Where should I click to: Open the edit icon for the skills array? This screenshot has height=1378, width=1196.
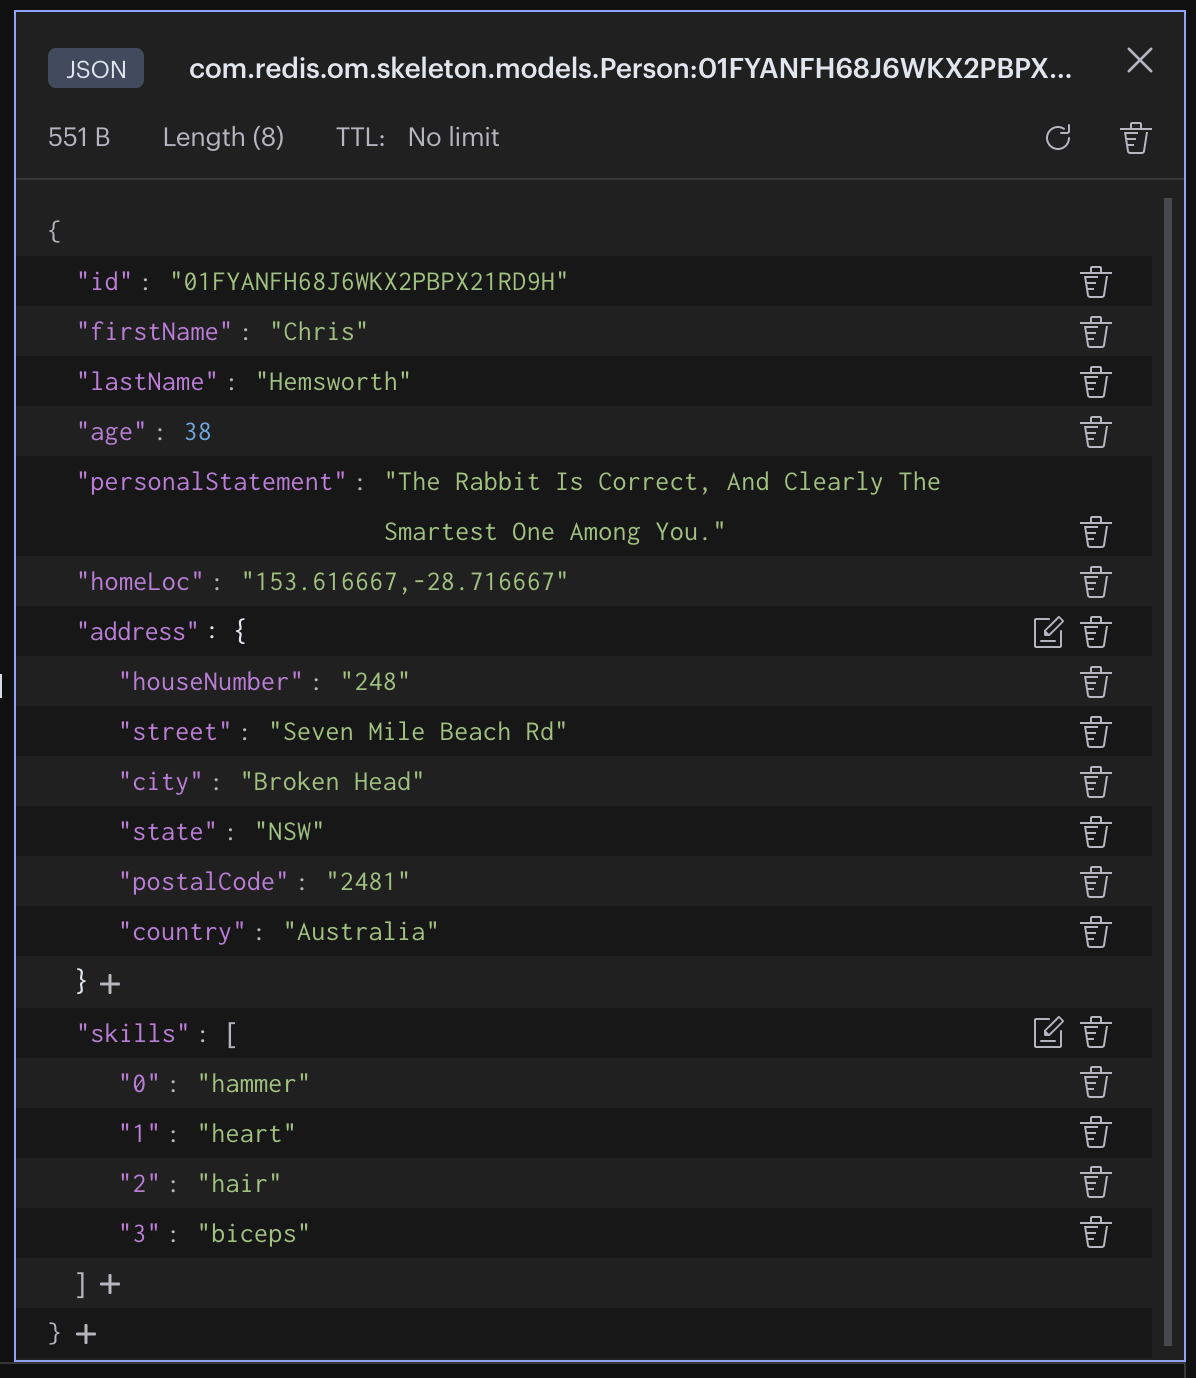pos(1047,1033)
